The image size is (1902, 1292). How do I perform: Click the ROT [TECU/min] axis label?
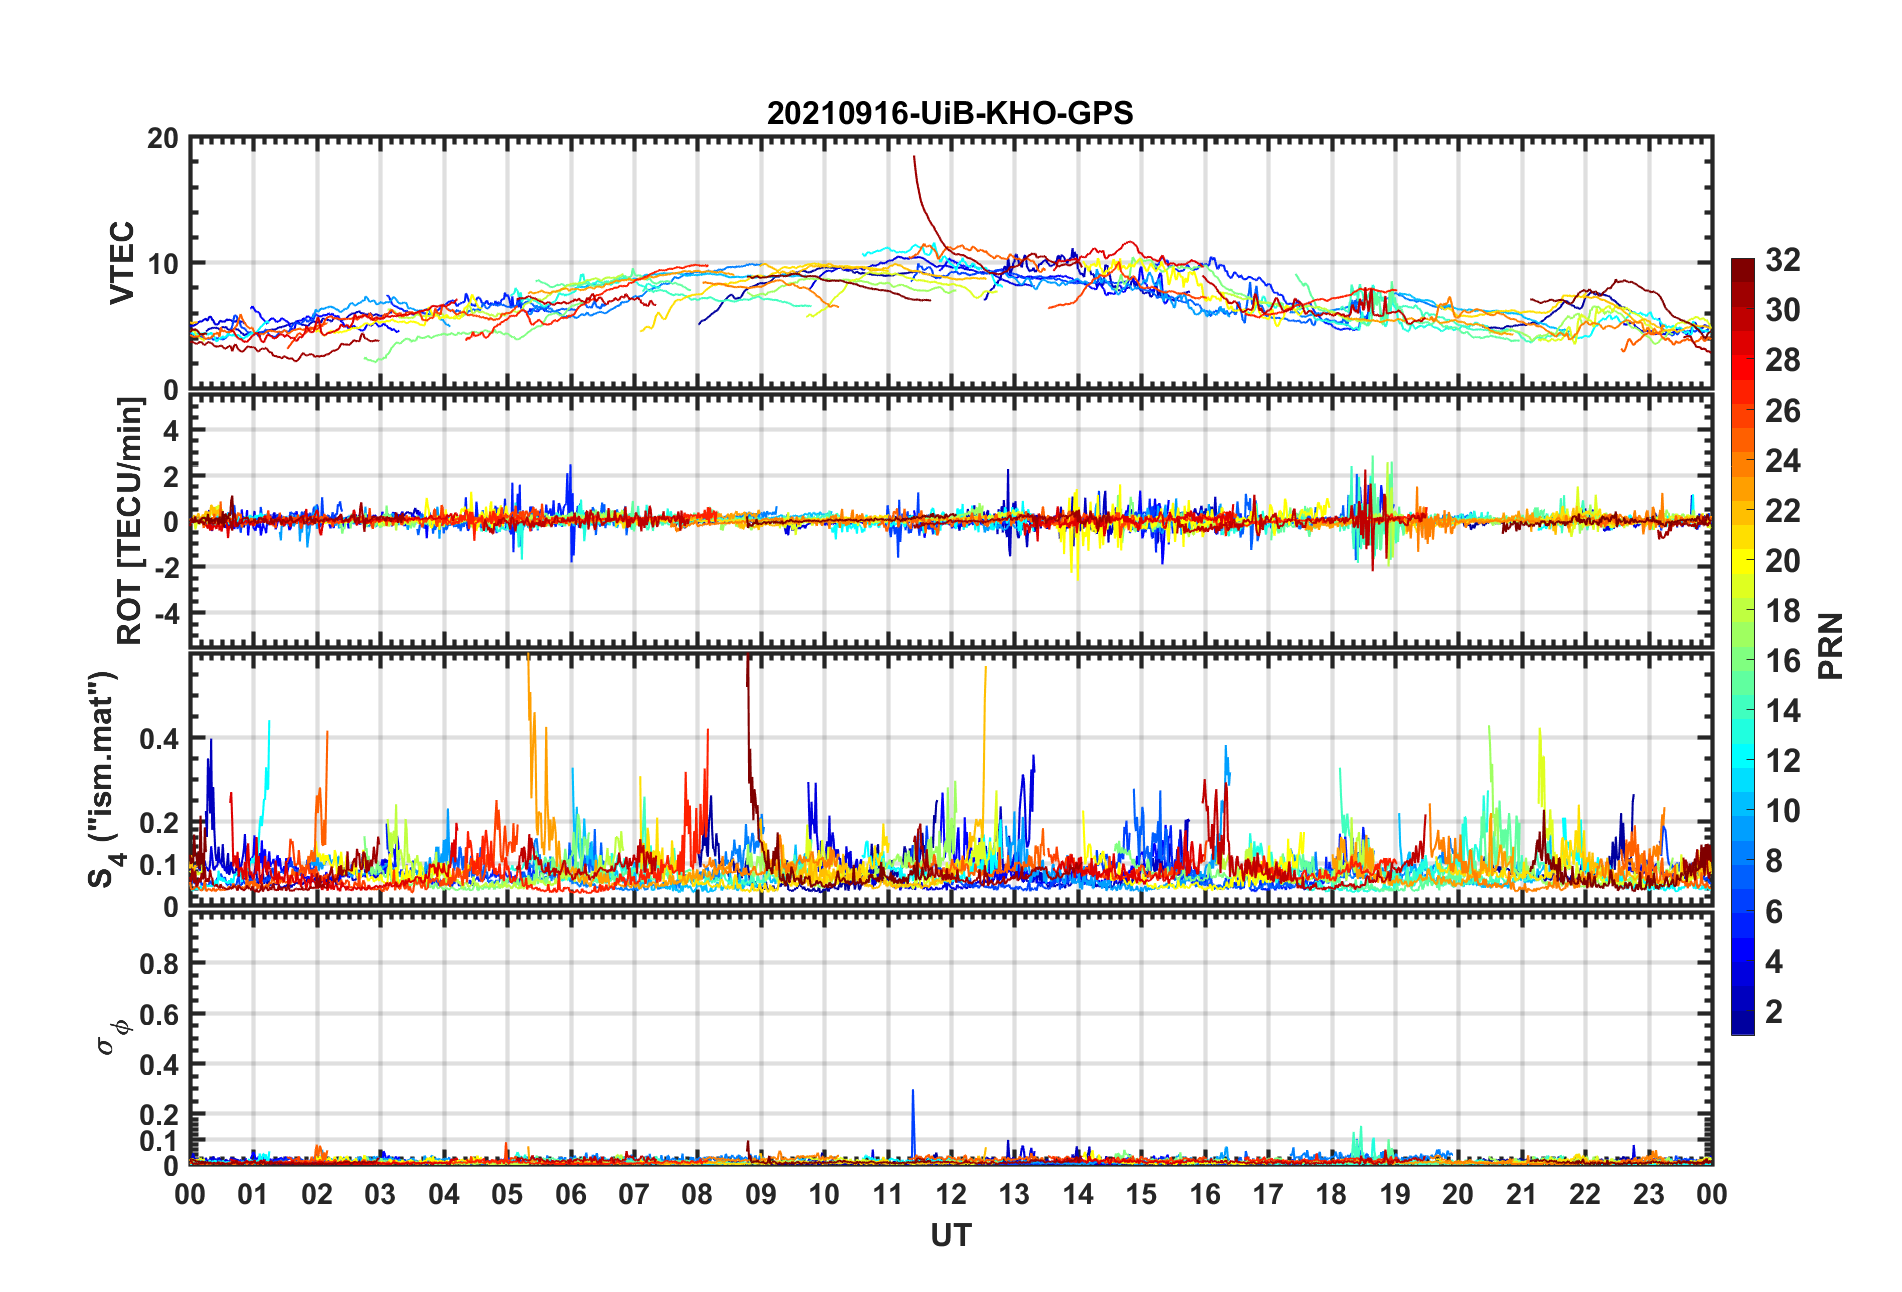130,521
